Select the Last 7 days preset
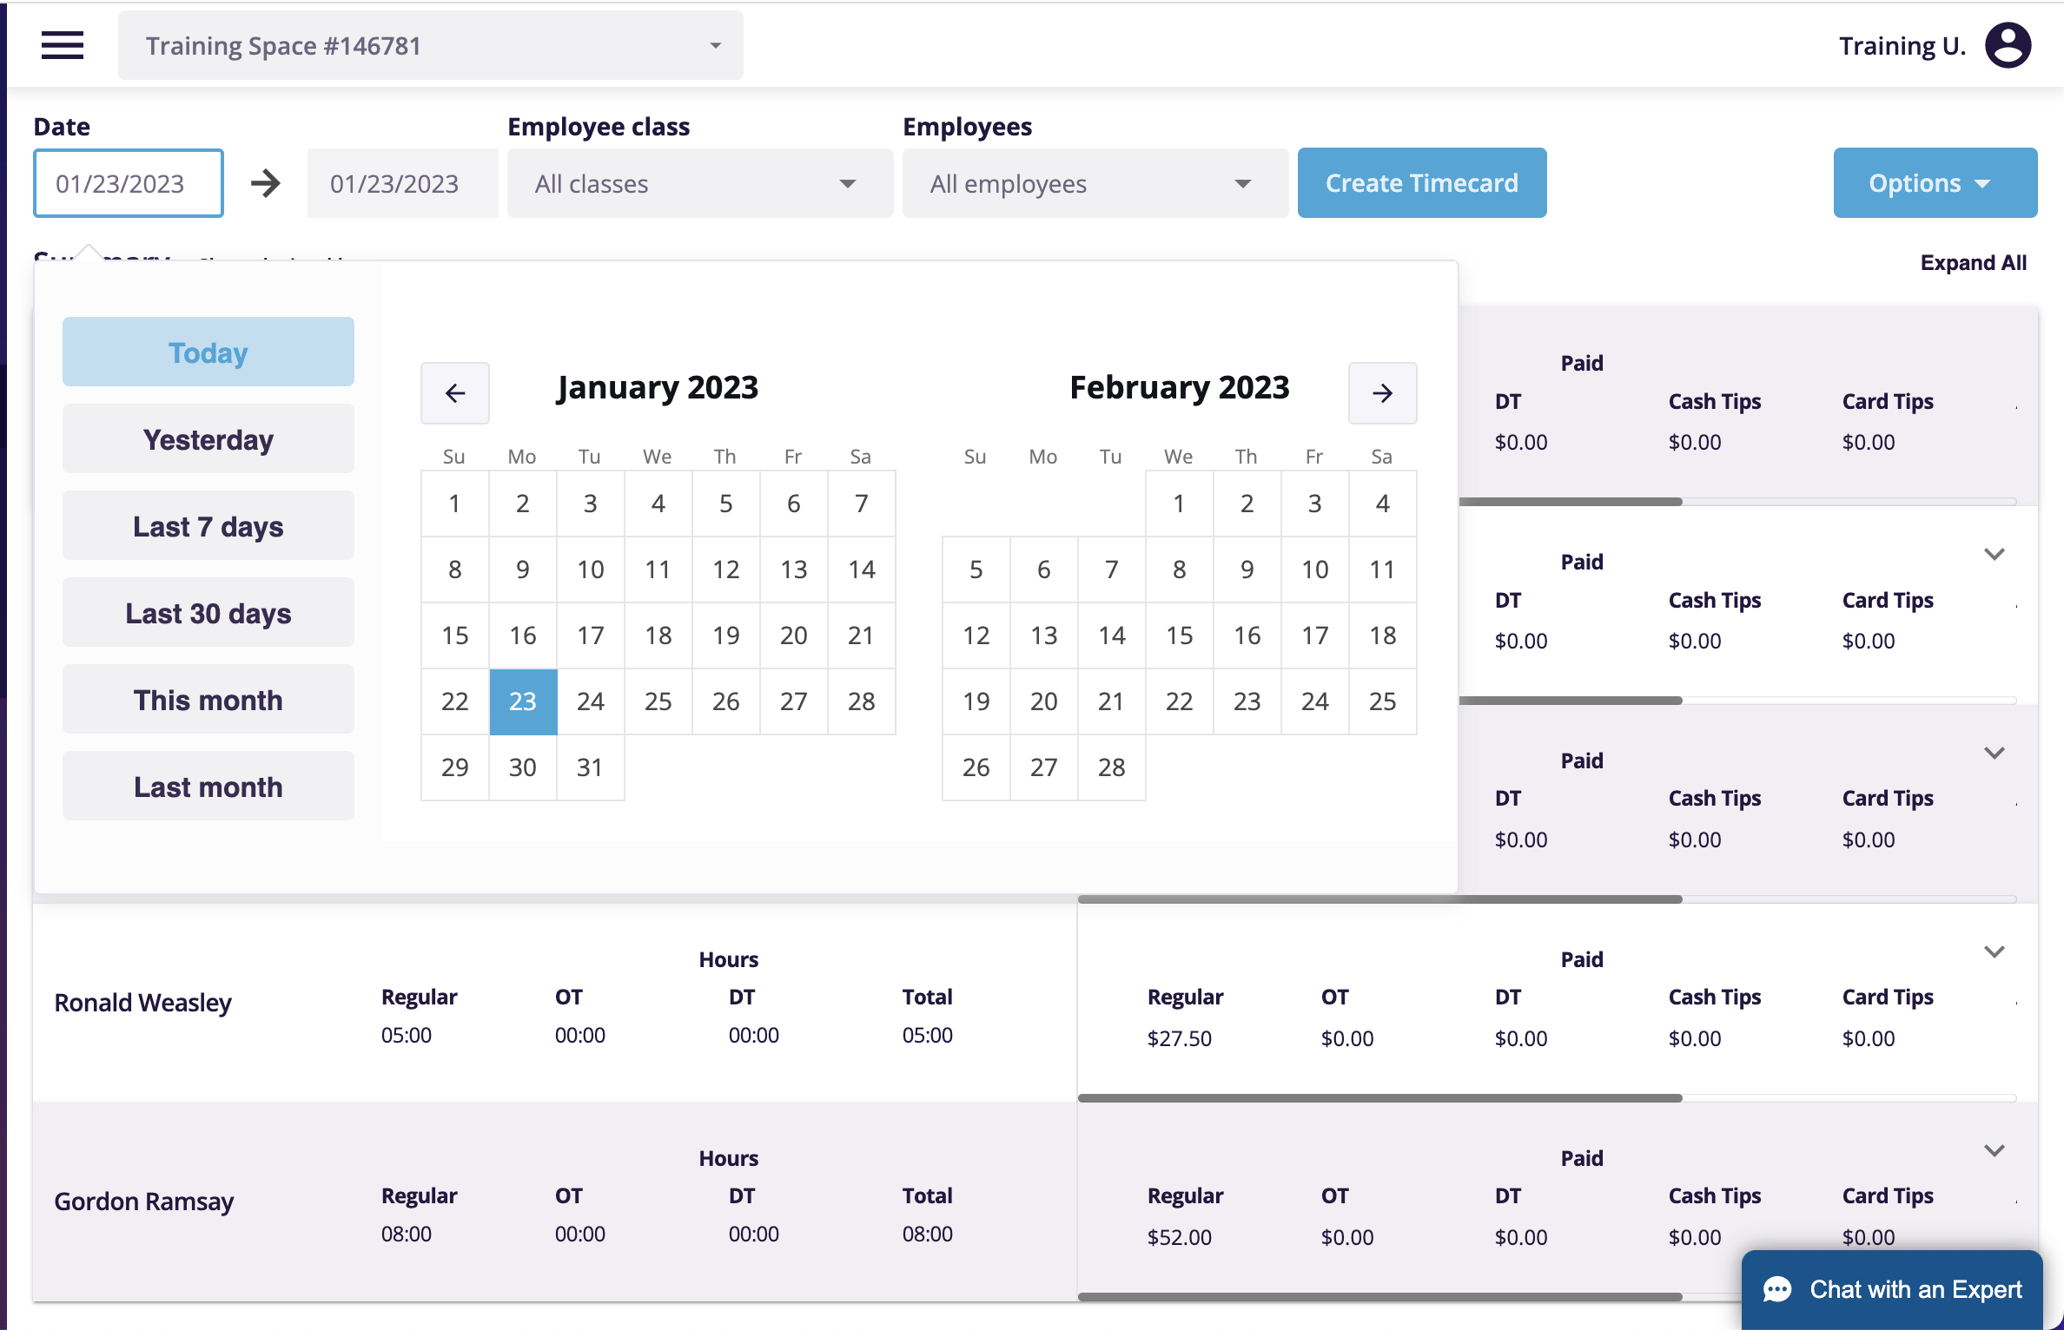 [208, 526]
